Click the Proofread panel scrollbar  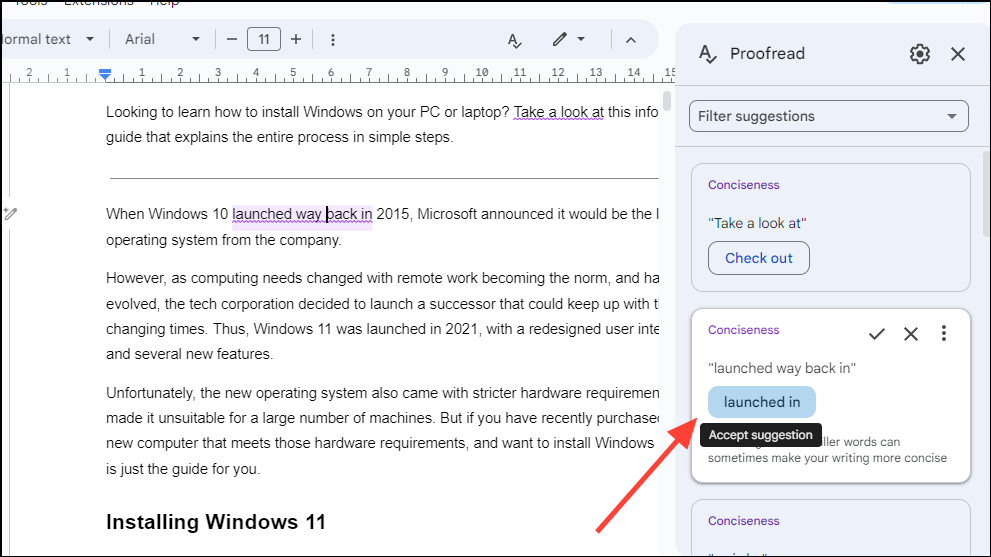[x=987, y=193]
